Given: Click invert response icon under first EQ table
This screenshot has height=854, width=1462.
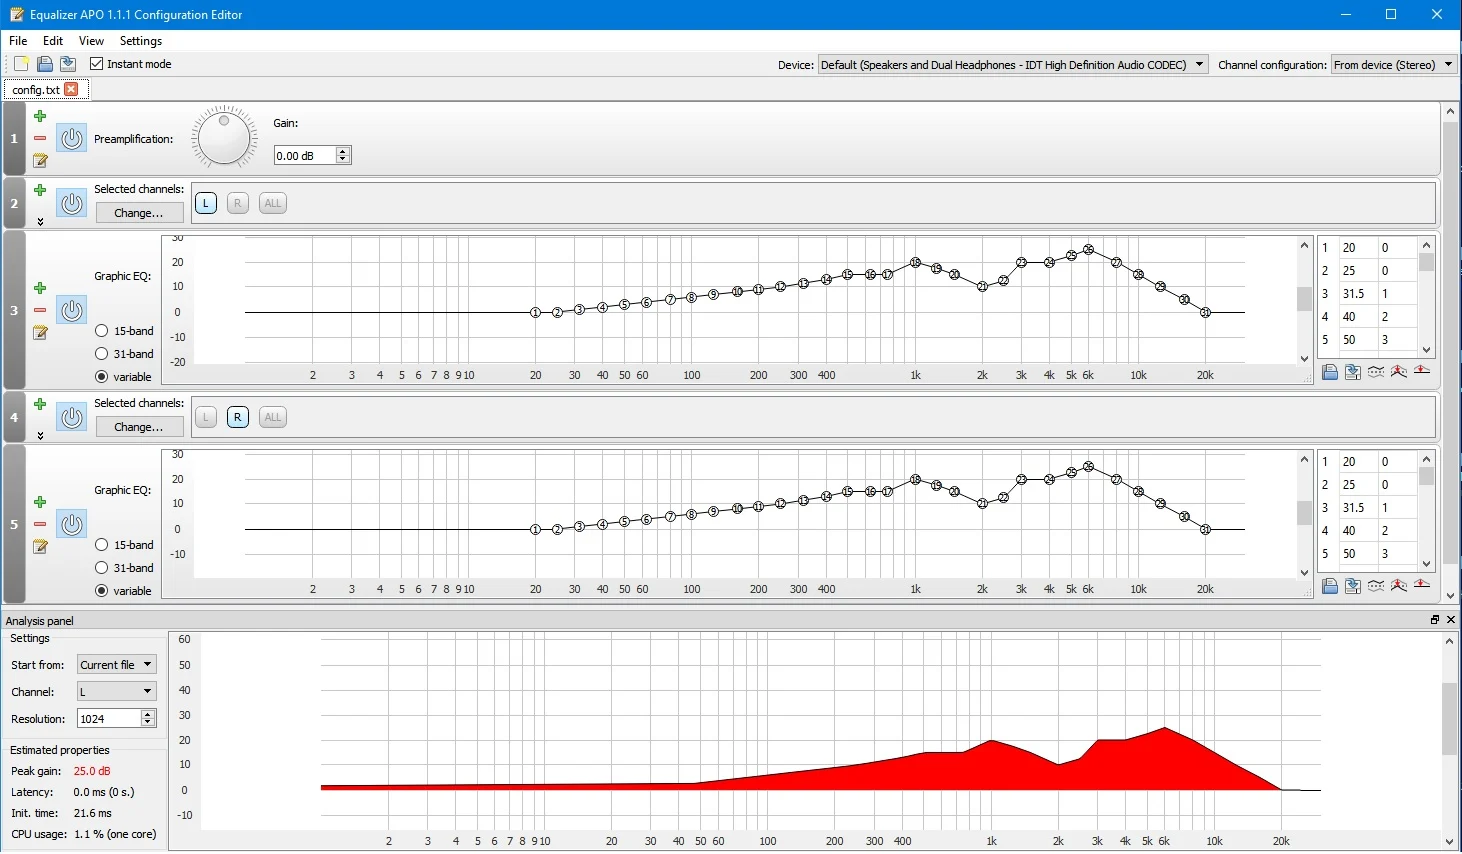Looking at the screenshot, I should coord(1376,372).
